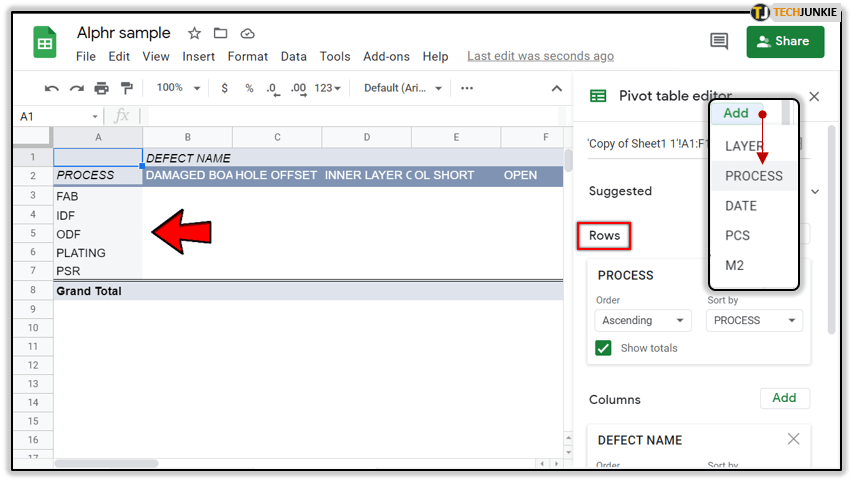Click the redo arrow icon

point(77,88)
